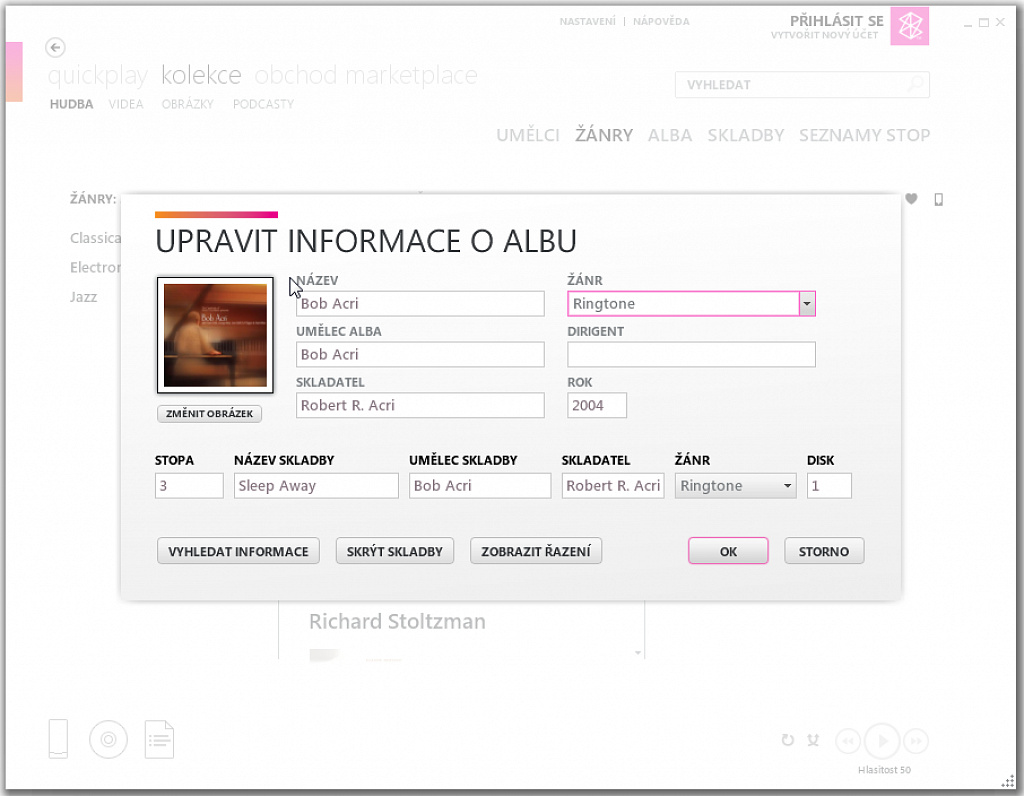
Task: Click the VYHLEDAT INFORMACE button
Action: click(x=238, y=551)
